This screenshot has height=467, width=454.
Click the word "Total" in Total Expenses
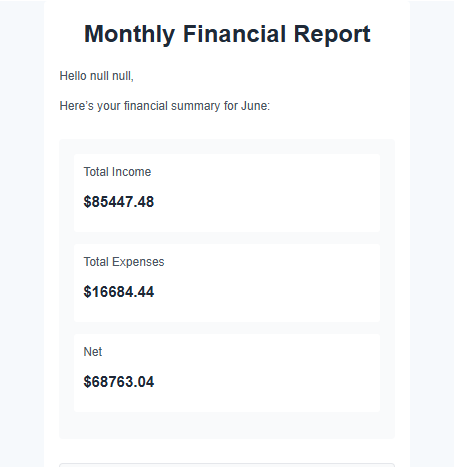point(96,262)
